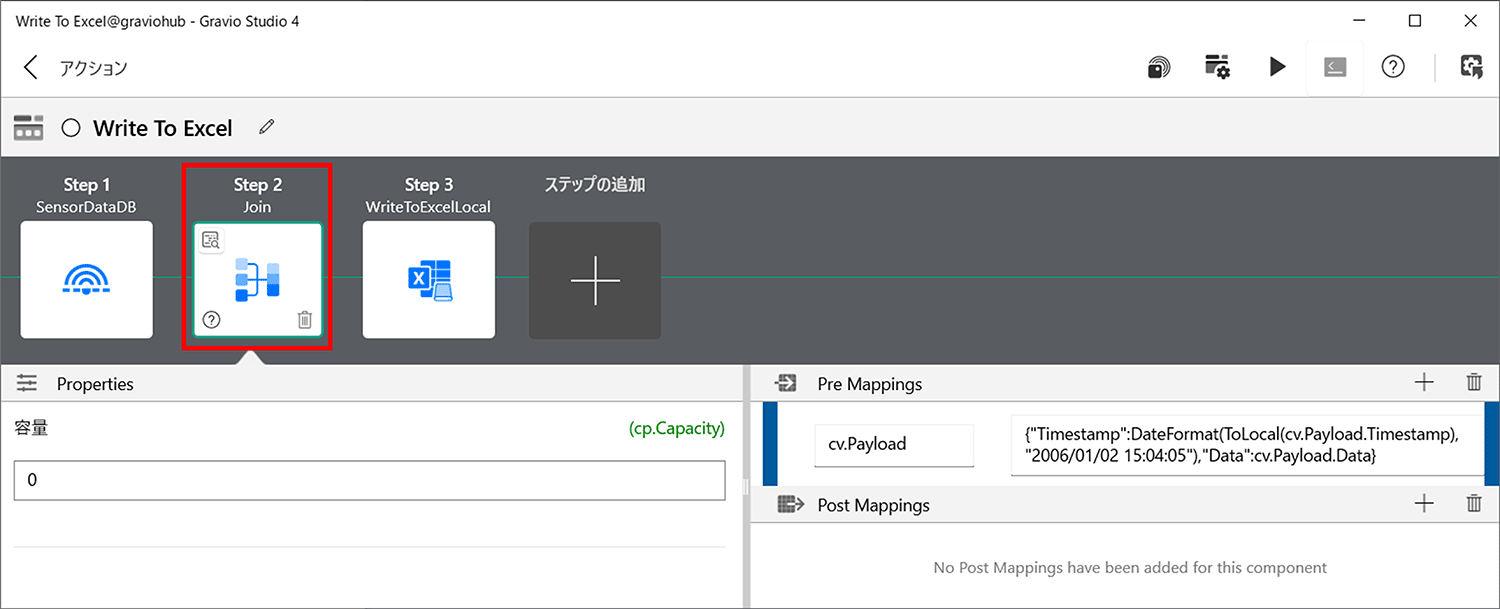The height and width of the screenshot is (609, 1500).
Task: Select the Step 1 SensorDataDB card
Action: [87, 280]
